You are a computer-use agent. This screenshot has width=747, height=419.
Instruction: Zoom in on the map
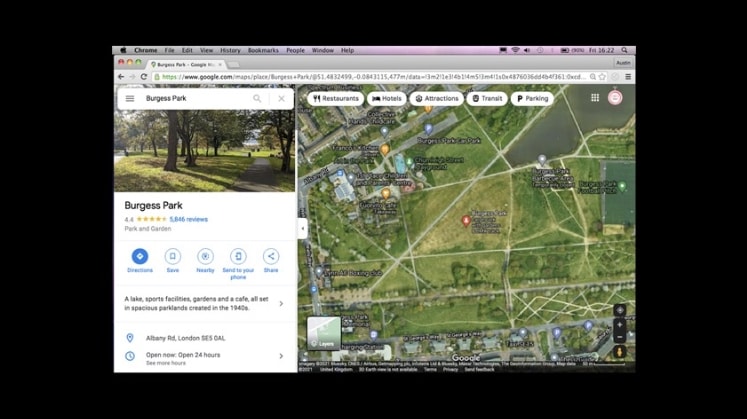point(620,325)
